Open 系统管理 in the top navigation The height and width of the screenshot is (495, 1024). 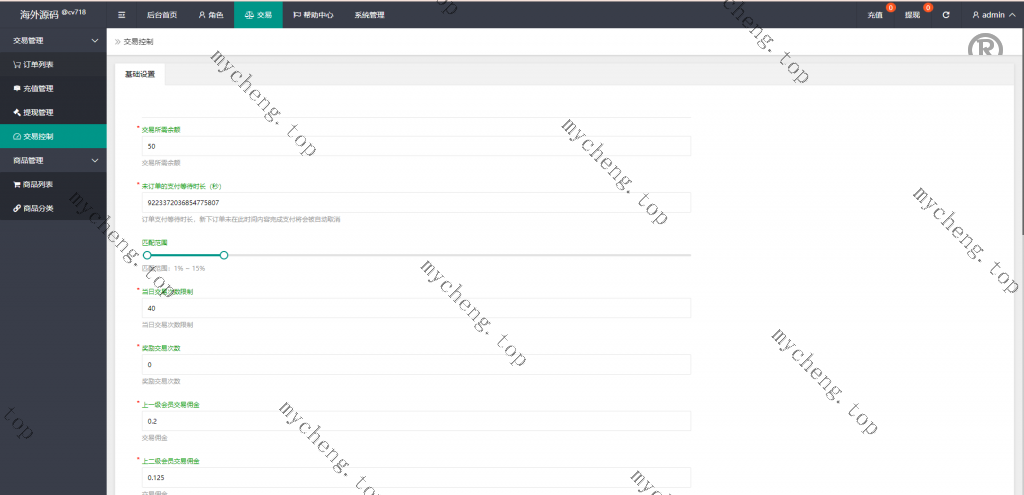click(x=369, y=15)
